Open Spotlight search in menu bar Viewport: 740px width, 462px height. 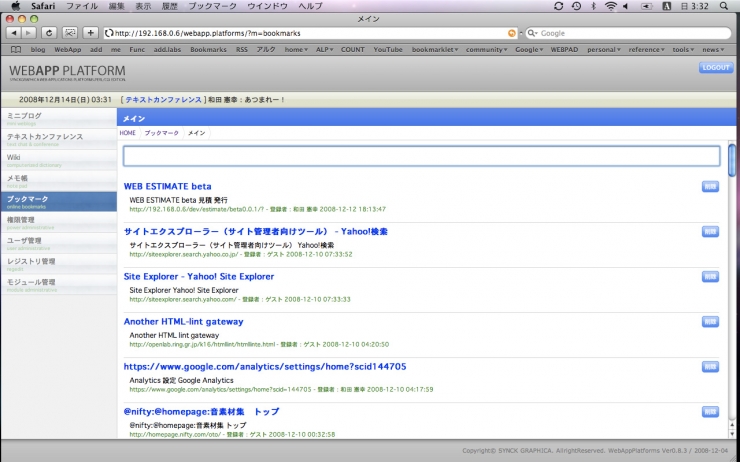click(724, 6)
